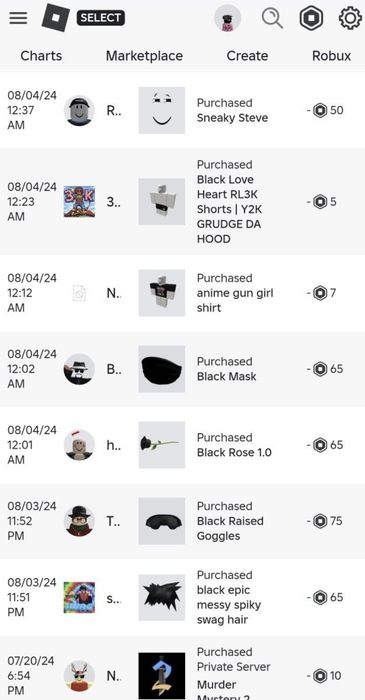The width and height of the screenshot is (365, 700).
Task: Open seller avatar for Sneaky Steve purchase
Action: point(79,110)
